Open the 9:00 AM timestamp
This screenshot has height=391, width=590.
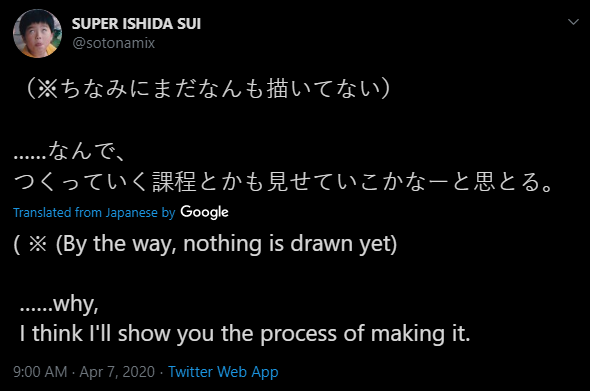coord(40,372)
